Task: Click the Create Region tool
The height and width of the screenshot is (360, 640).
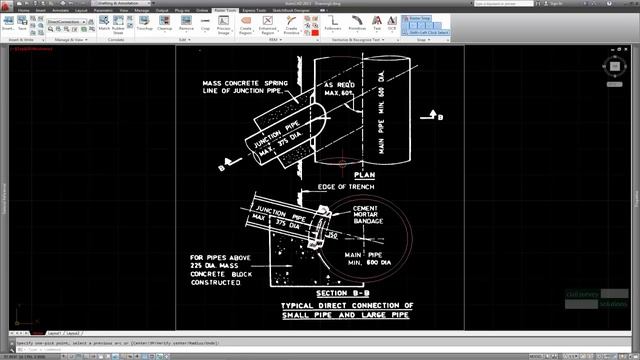Action: (x=246, y=24)
